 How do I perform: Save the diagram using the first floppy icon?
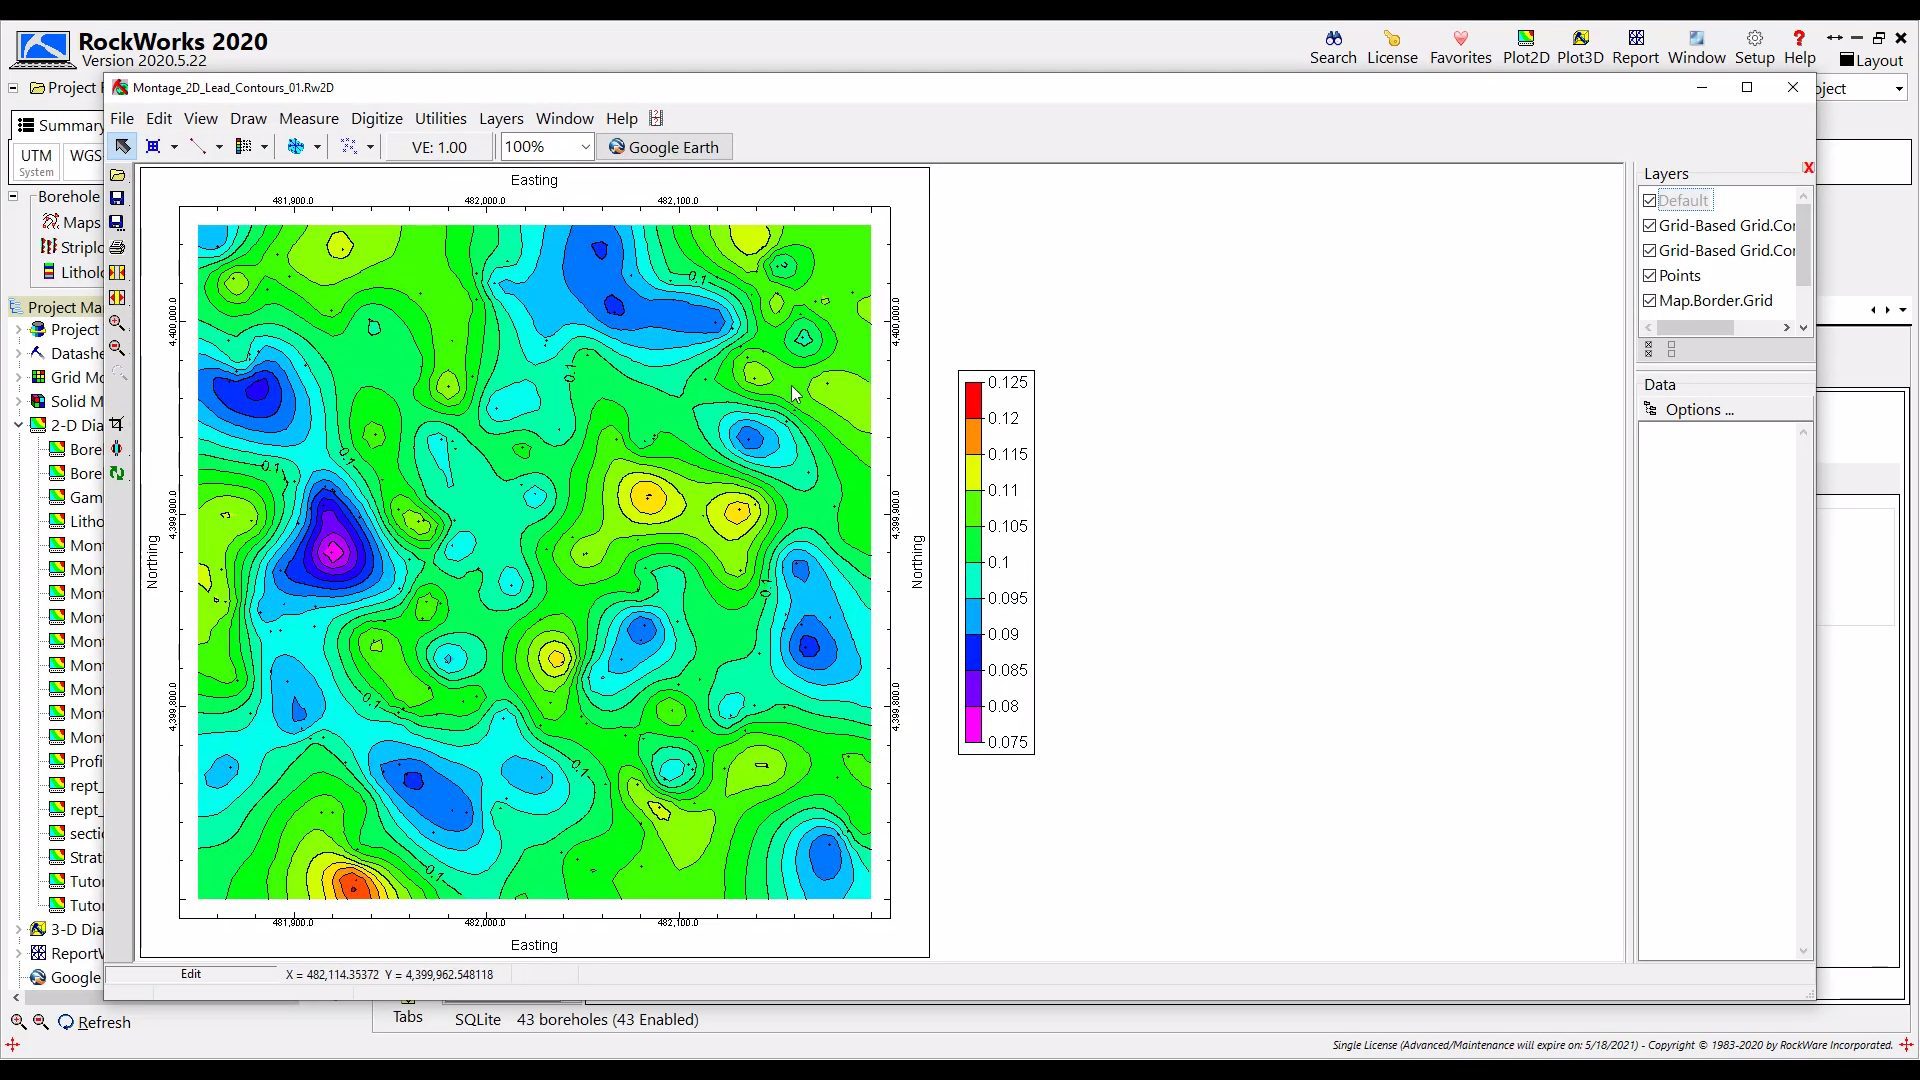(x=117, y=198)
